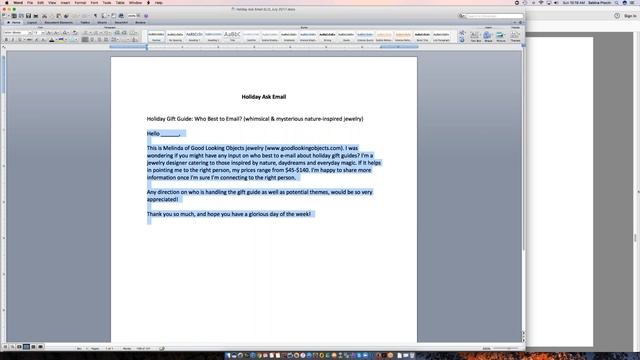
Task: Apply the Strong style from the gallery
Action: tap(327, 36)
